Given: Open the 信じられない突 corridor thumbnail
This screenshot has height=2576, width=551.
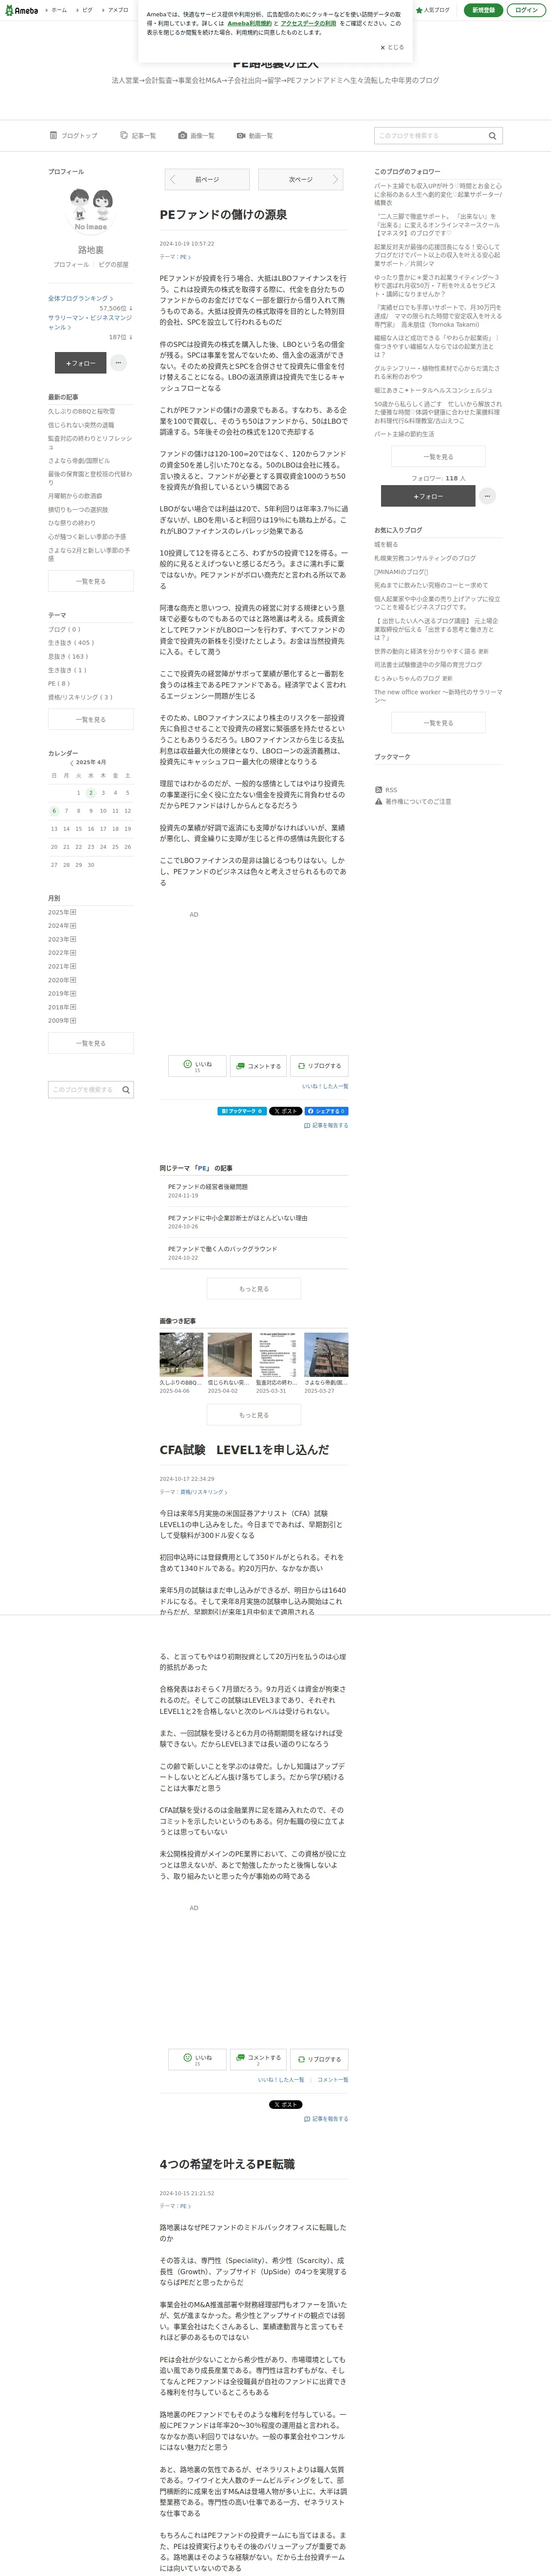Looking at the screenshot, I should pos(230,1355).
